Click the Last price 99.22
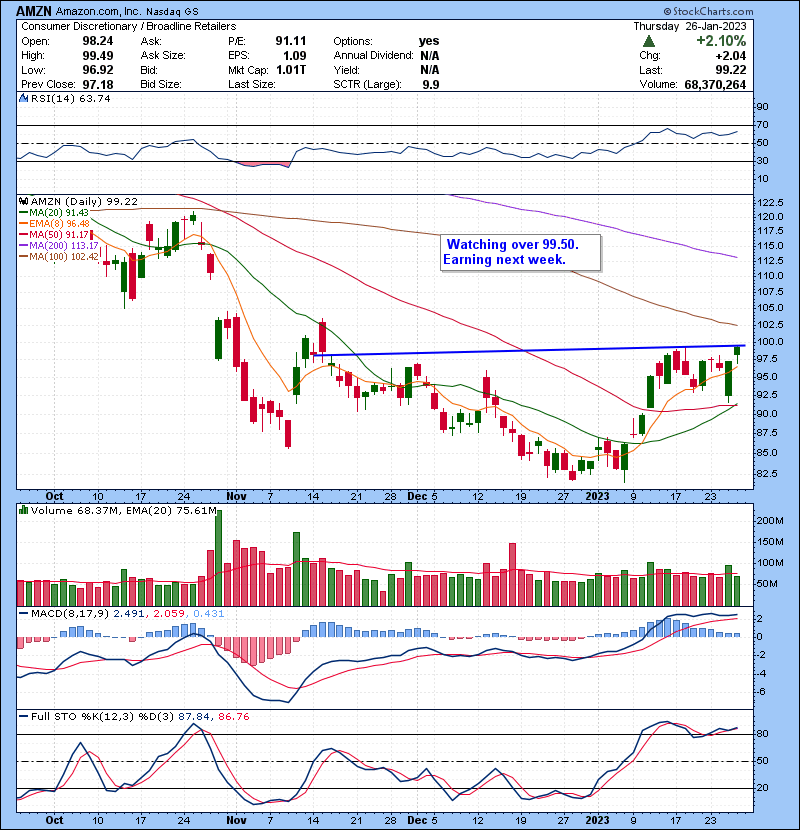800x830 pixels. pos(731,70)
